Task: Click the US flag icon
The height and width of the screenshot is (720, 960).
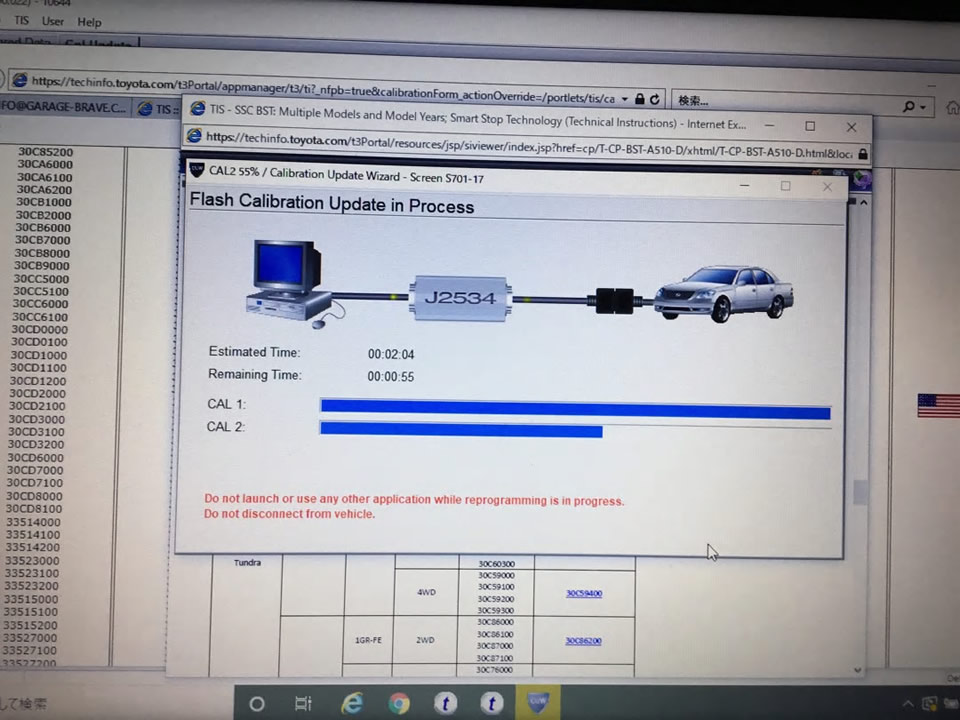Action: (938, 406)
